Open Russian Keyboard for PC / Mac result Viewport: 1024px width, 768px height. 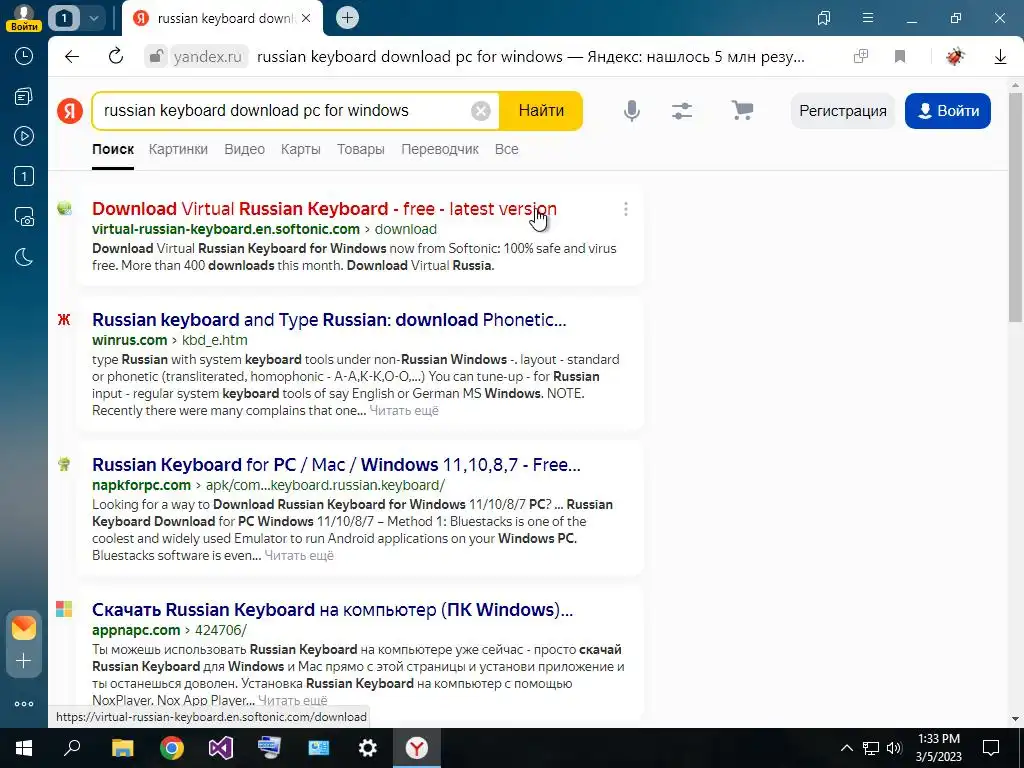[336, 464]
